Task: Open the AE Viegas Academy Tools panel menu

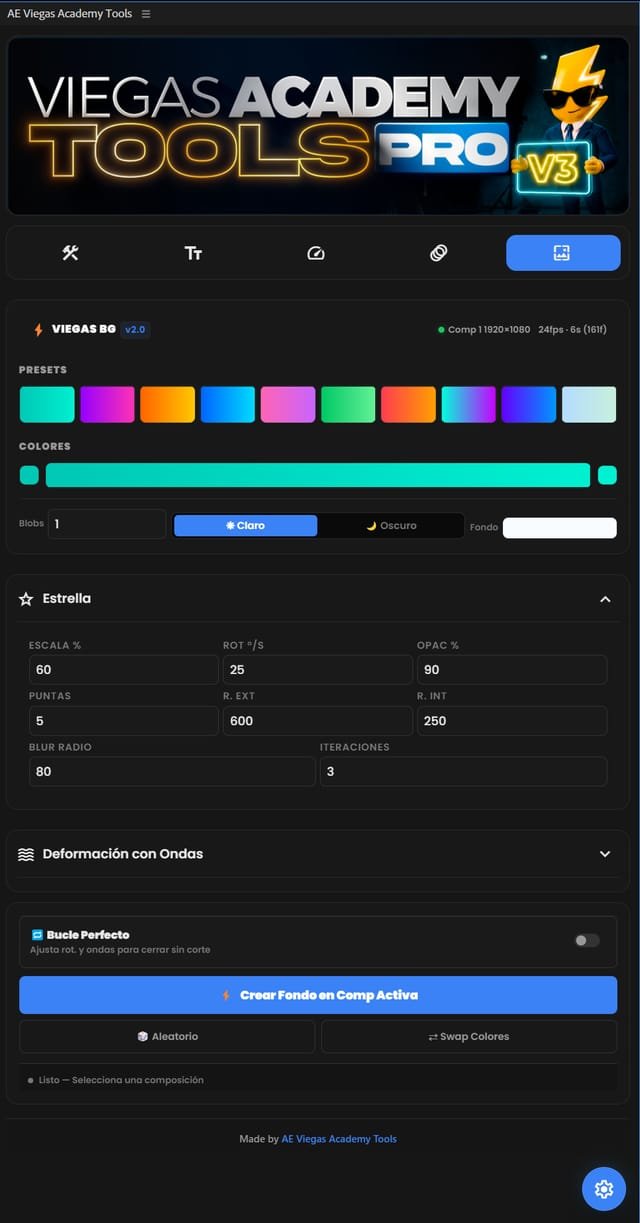Action: coord(146,14)
